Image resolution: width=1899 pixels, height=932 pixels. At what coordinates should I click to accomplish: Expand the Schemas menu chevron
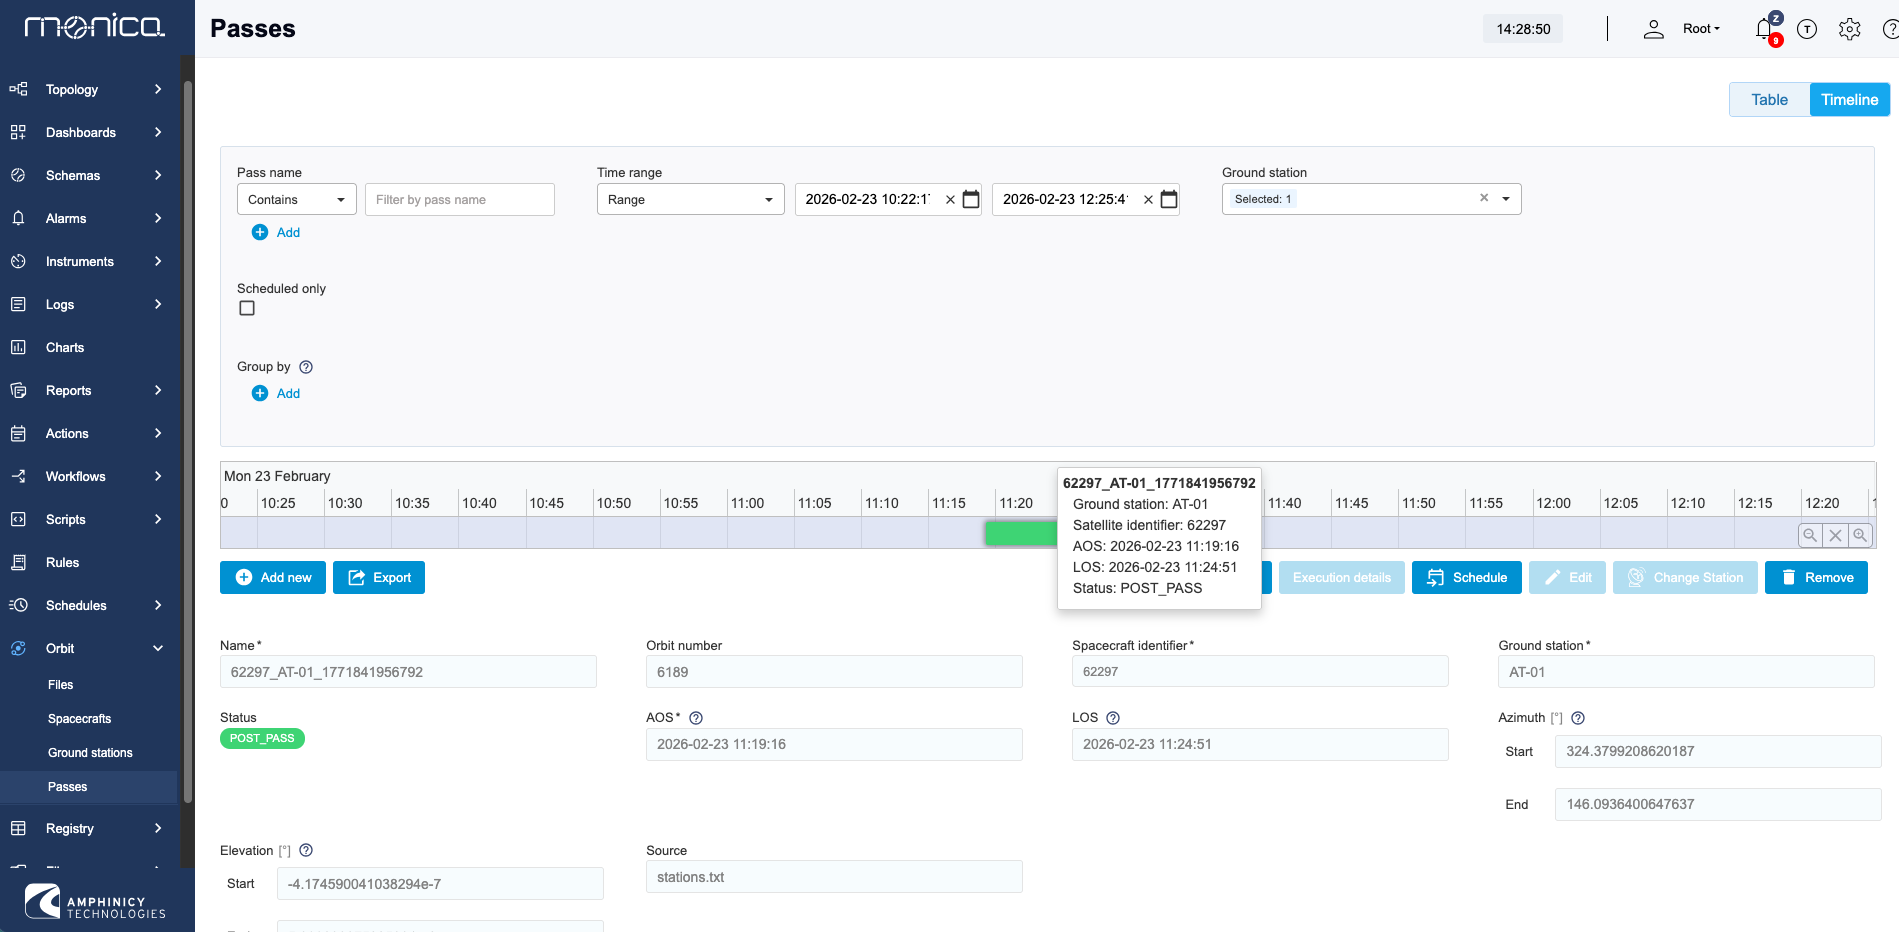point(158,175)
